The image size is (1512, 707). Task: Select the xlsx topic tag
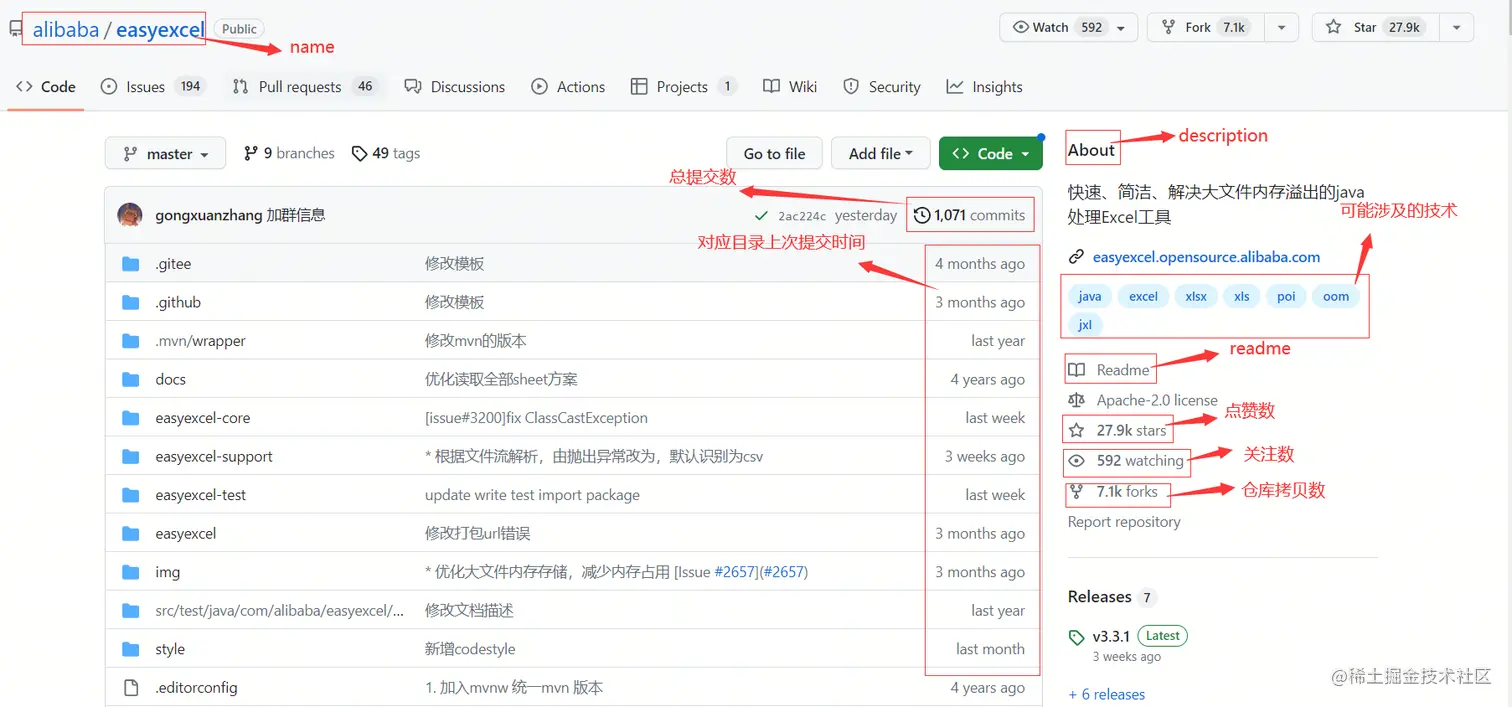point(1196,296)
